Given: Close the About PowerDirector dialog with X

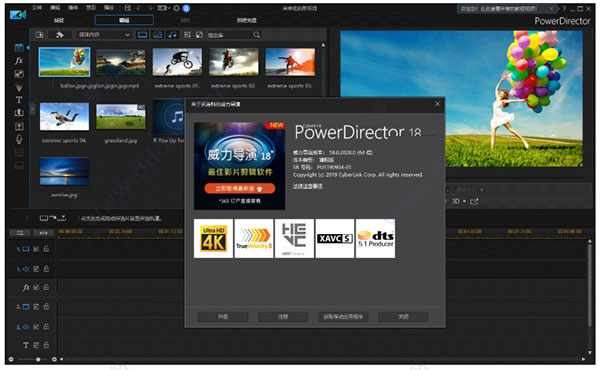Looking at the screenshot, I should [x=437, y=104].
